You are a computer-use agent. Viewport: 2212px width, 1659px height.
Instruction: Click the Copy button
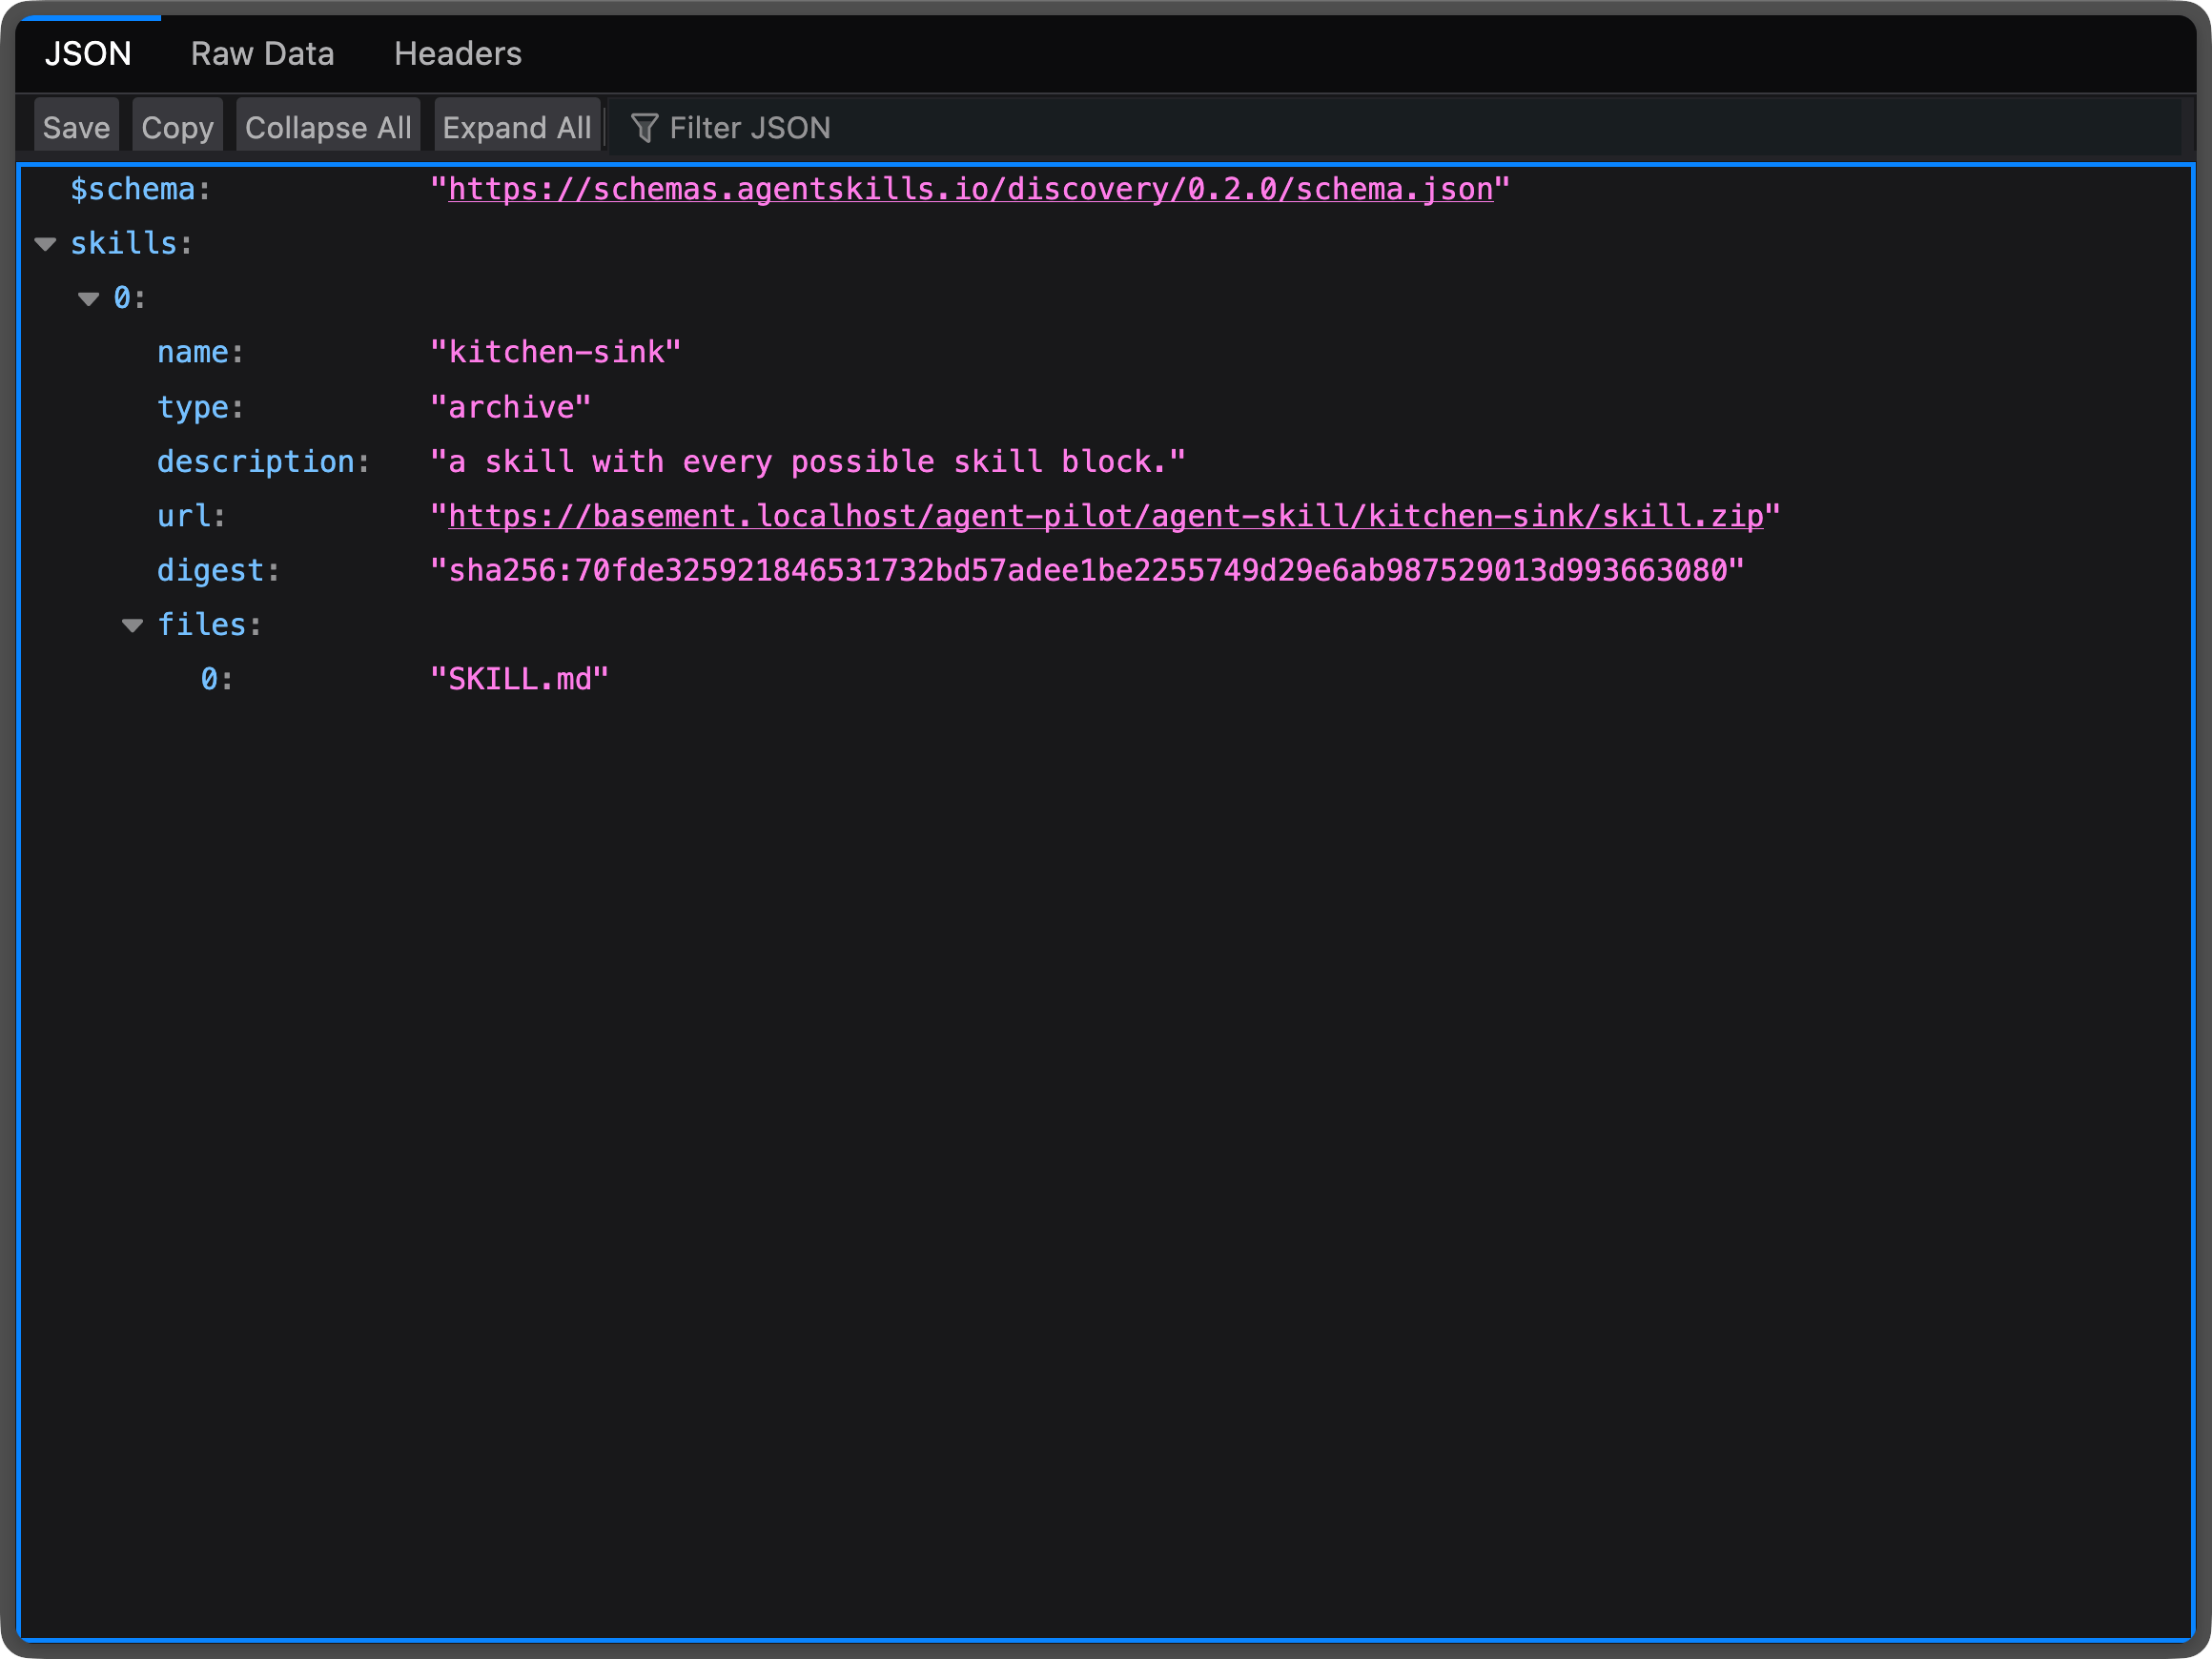click(177, 127)
